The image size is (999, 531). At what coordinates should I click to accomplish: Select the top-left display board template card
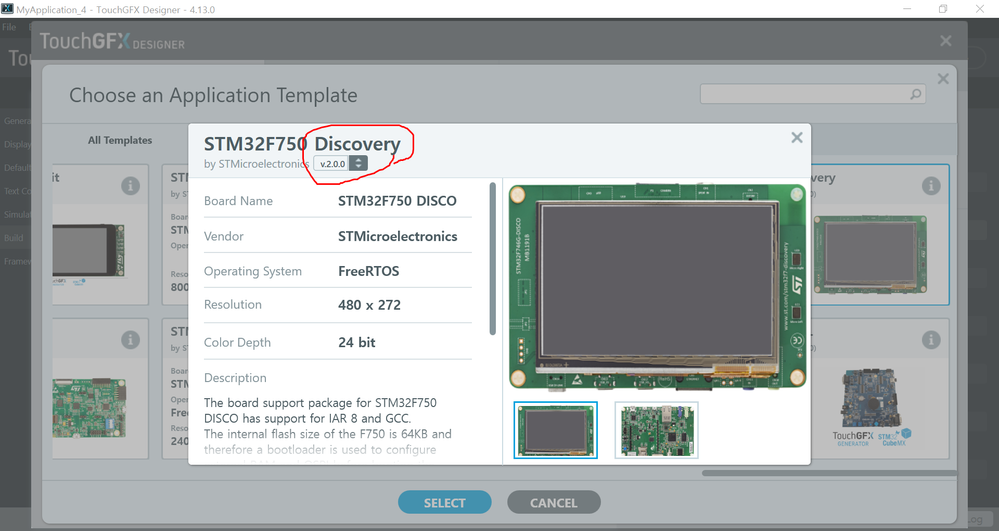point(101,235)
